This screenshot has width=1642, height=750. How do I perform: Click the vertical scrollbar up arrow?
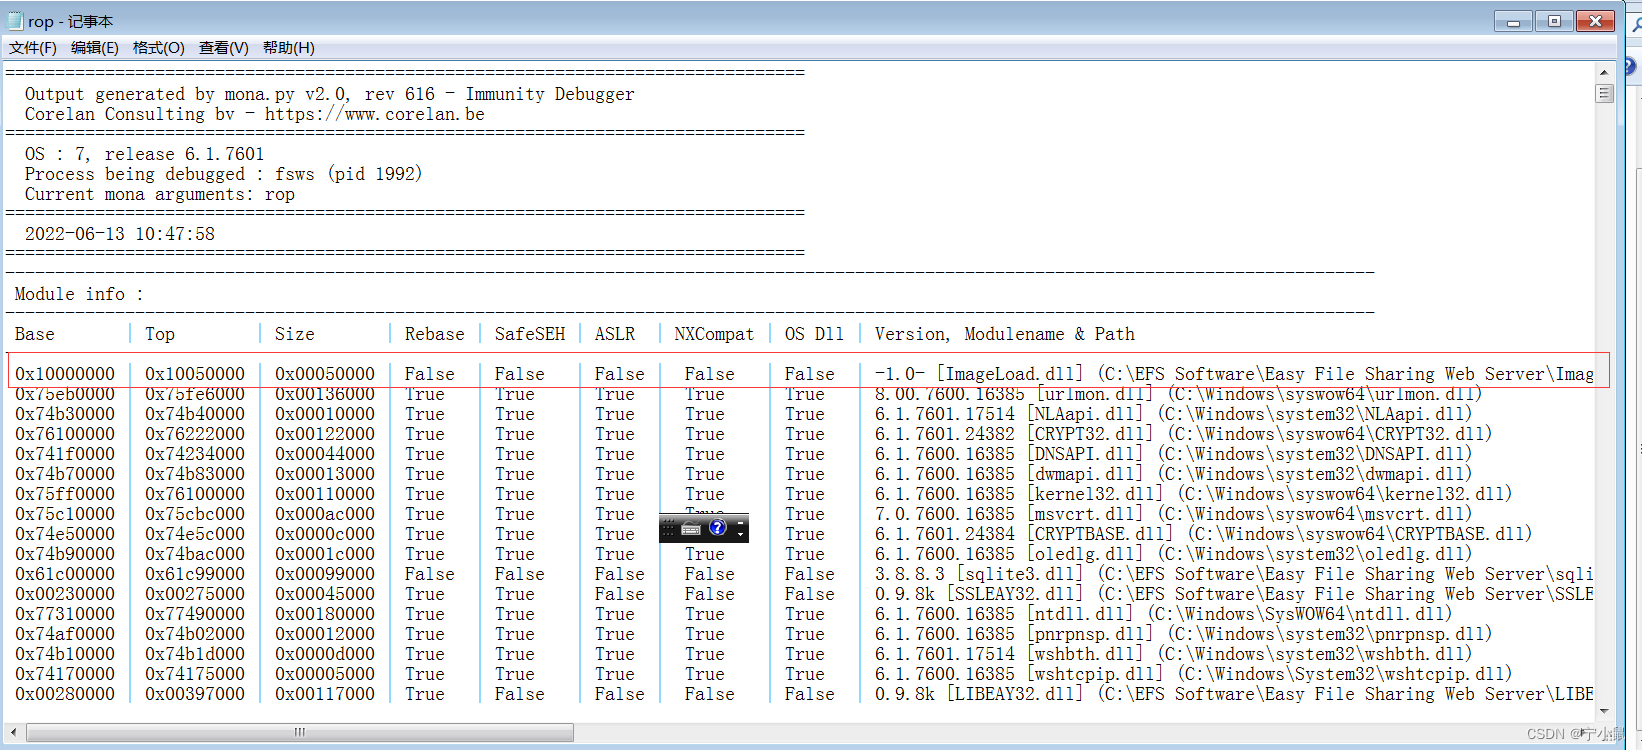pyautogui.click(x=1604, y=72)
